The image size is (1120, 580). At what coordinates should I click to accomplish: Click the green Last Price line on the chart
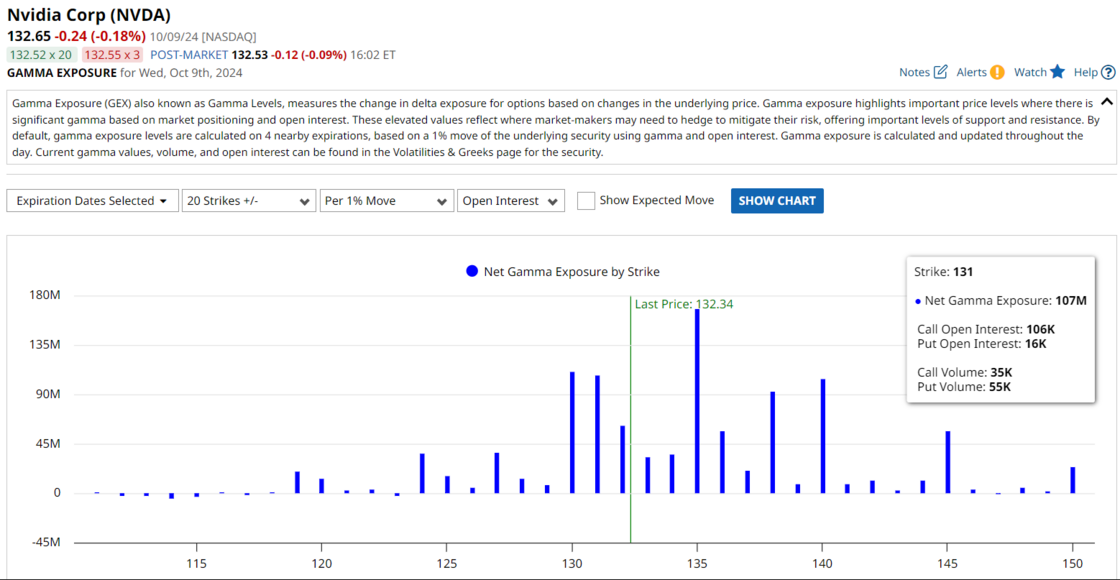(630, 430)
